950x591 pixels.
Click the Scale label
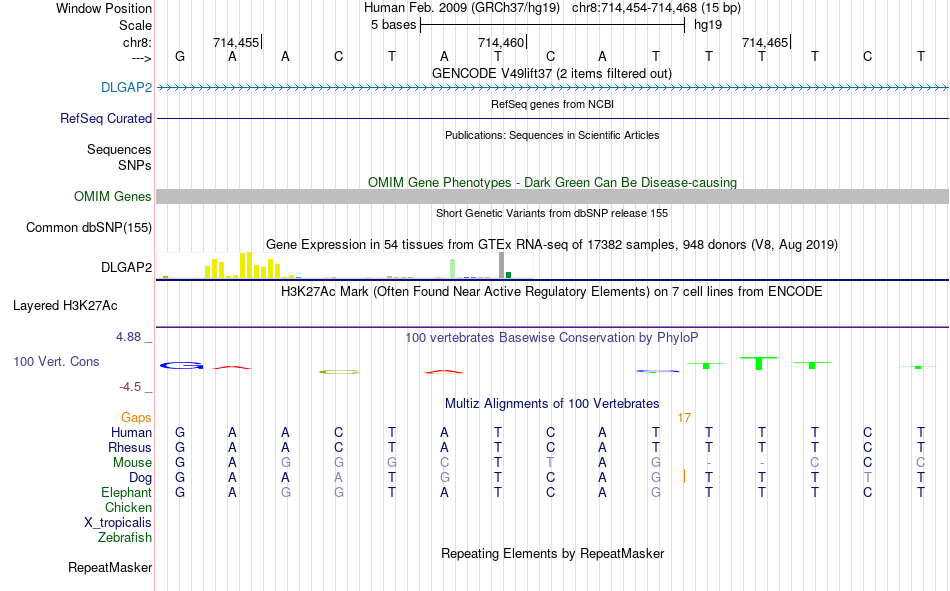(x=135, y=25)
